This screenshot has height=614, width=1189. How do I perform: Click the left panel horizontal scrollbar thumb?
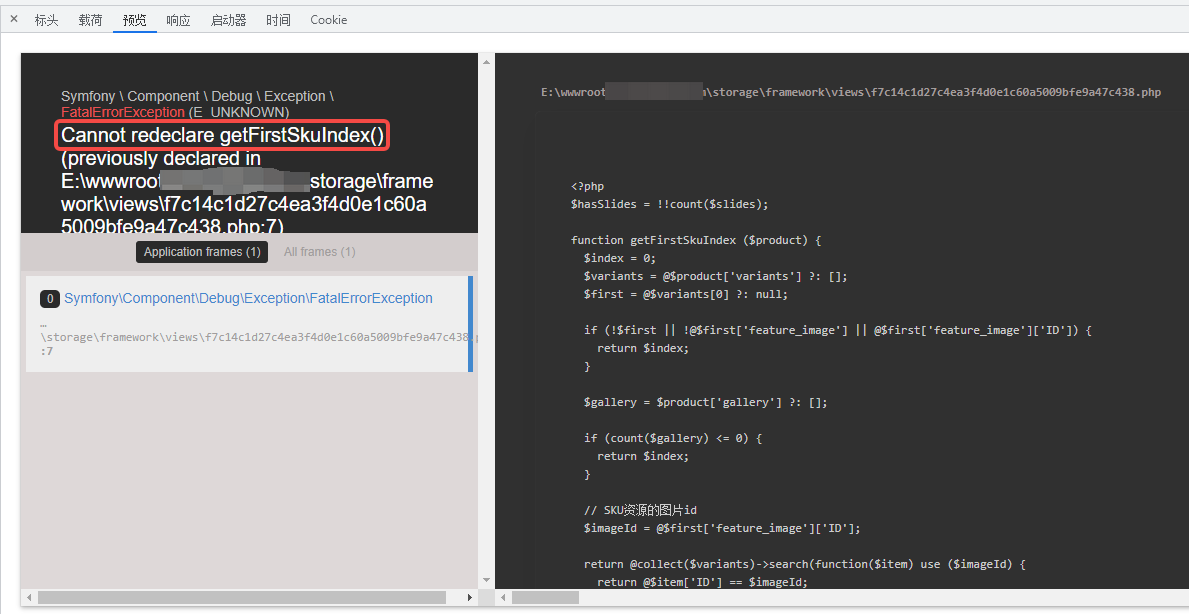pos(242,597)
